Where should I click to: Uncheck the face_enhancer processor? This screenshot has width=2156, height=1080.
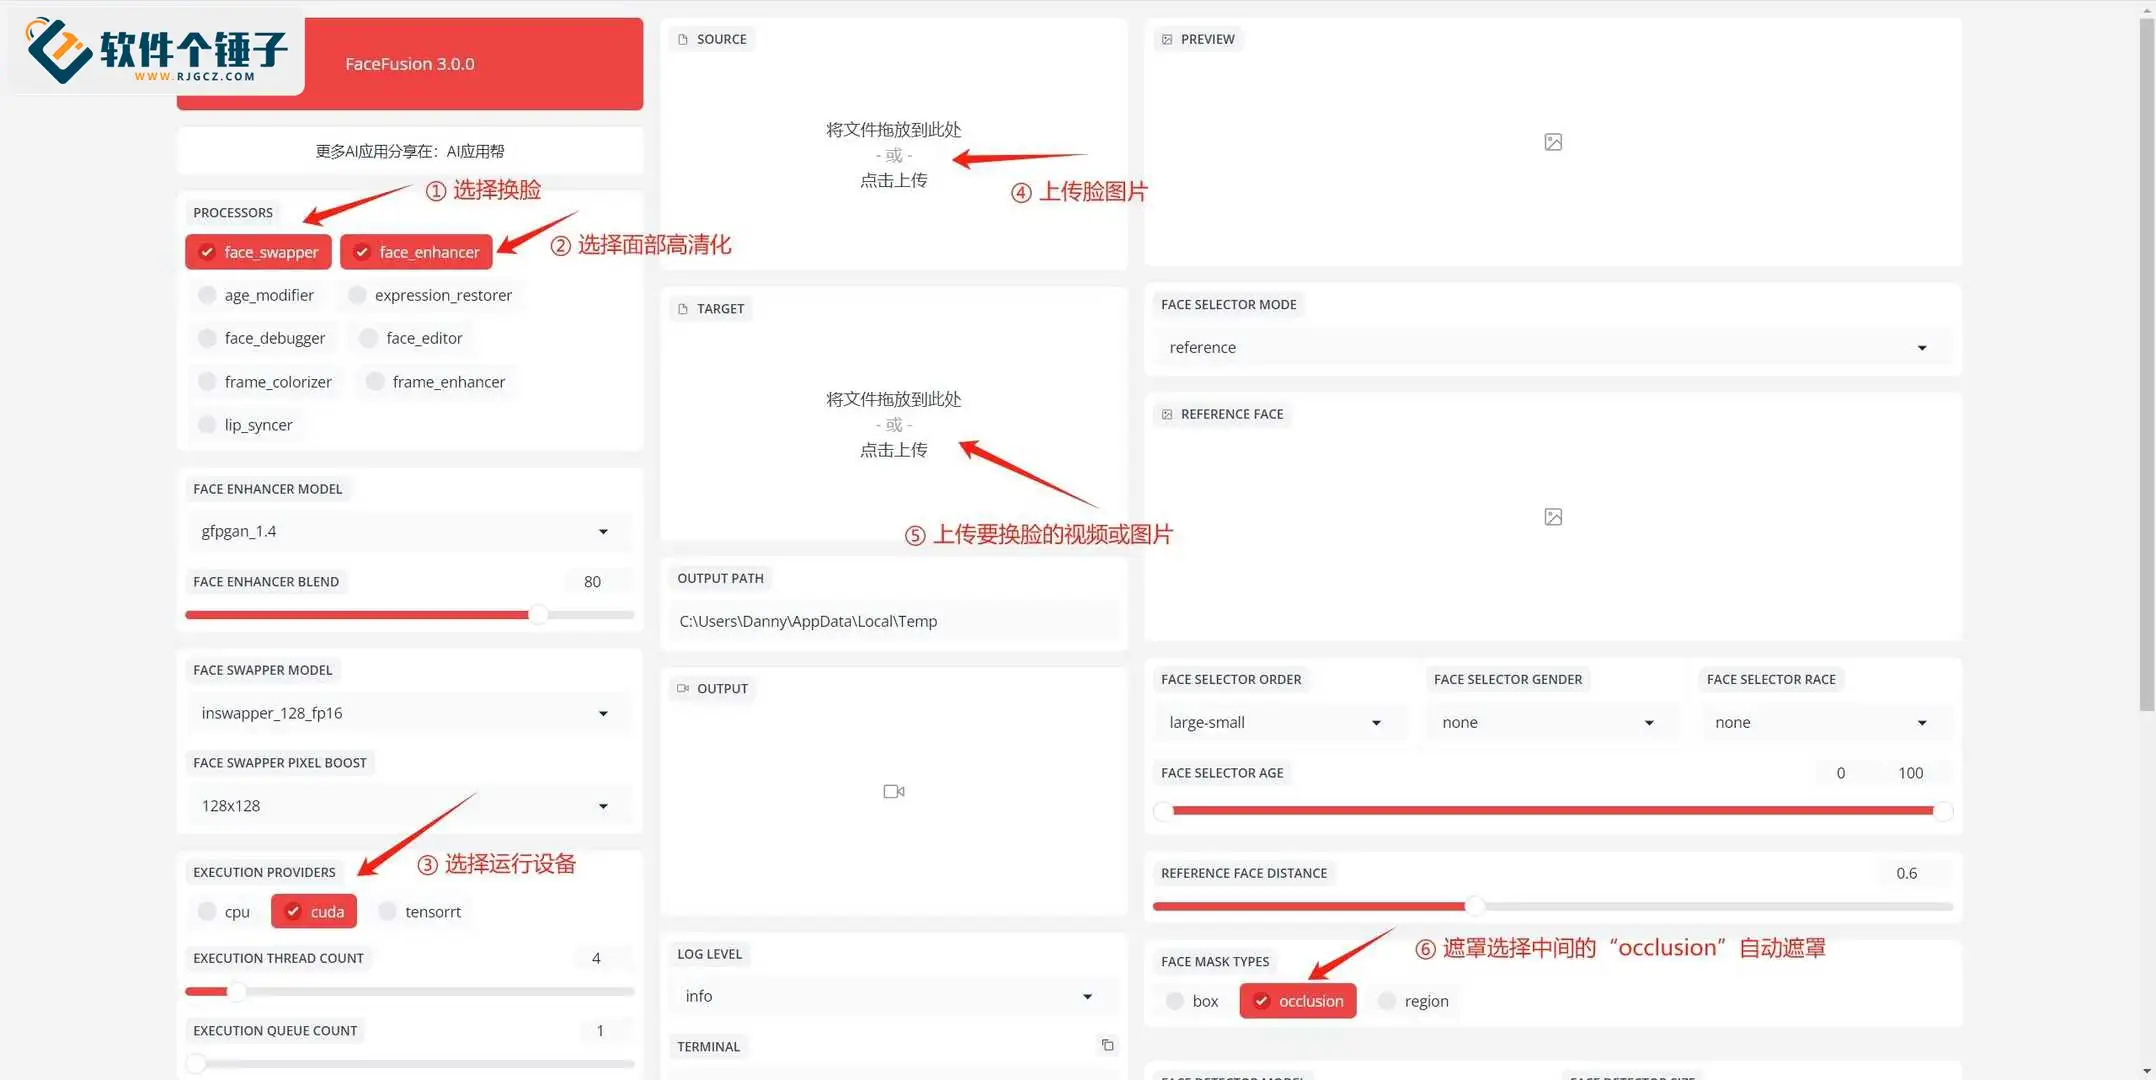tap(416, 252)
